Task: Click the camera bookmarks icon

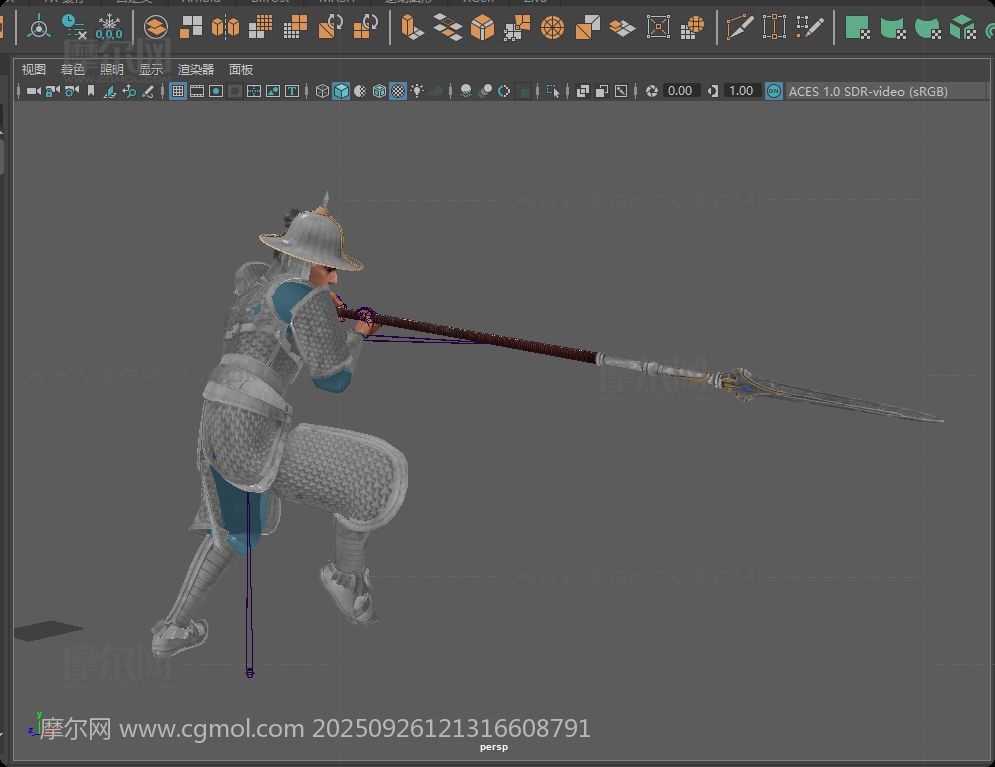Action: point(91,91)
